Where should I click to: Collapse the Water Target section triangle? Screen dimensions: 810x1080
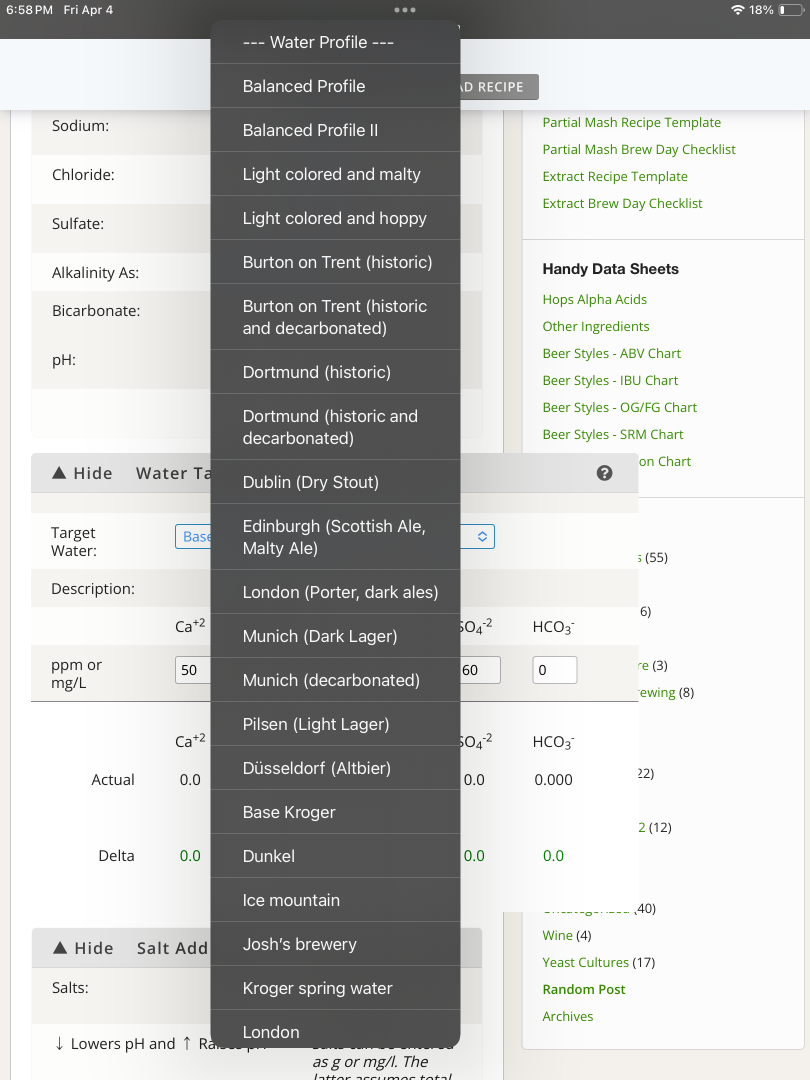point(59,473)
